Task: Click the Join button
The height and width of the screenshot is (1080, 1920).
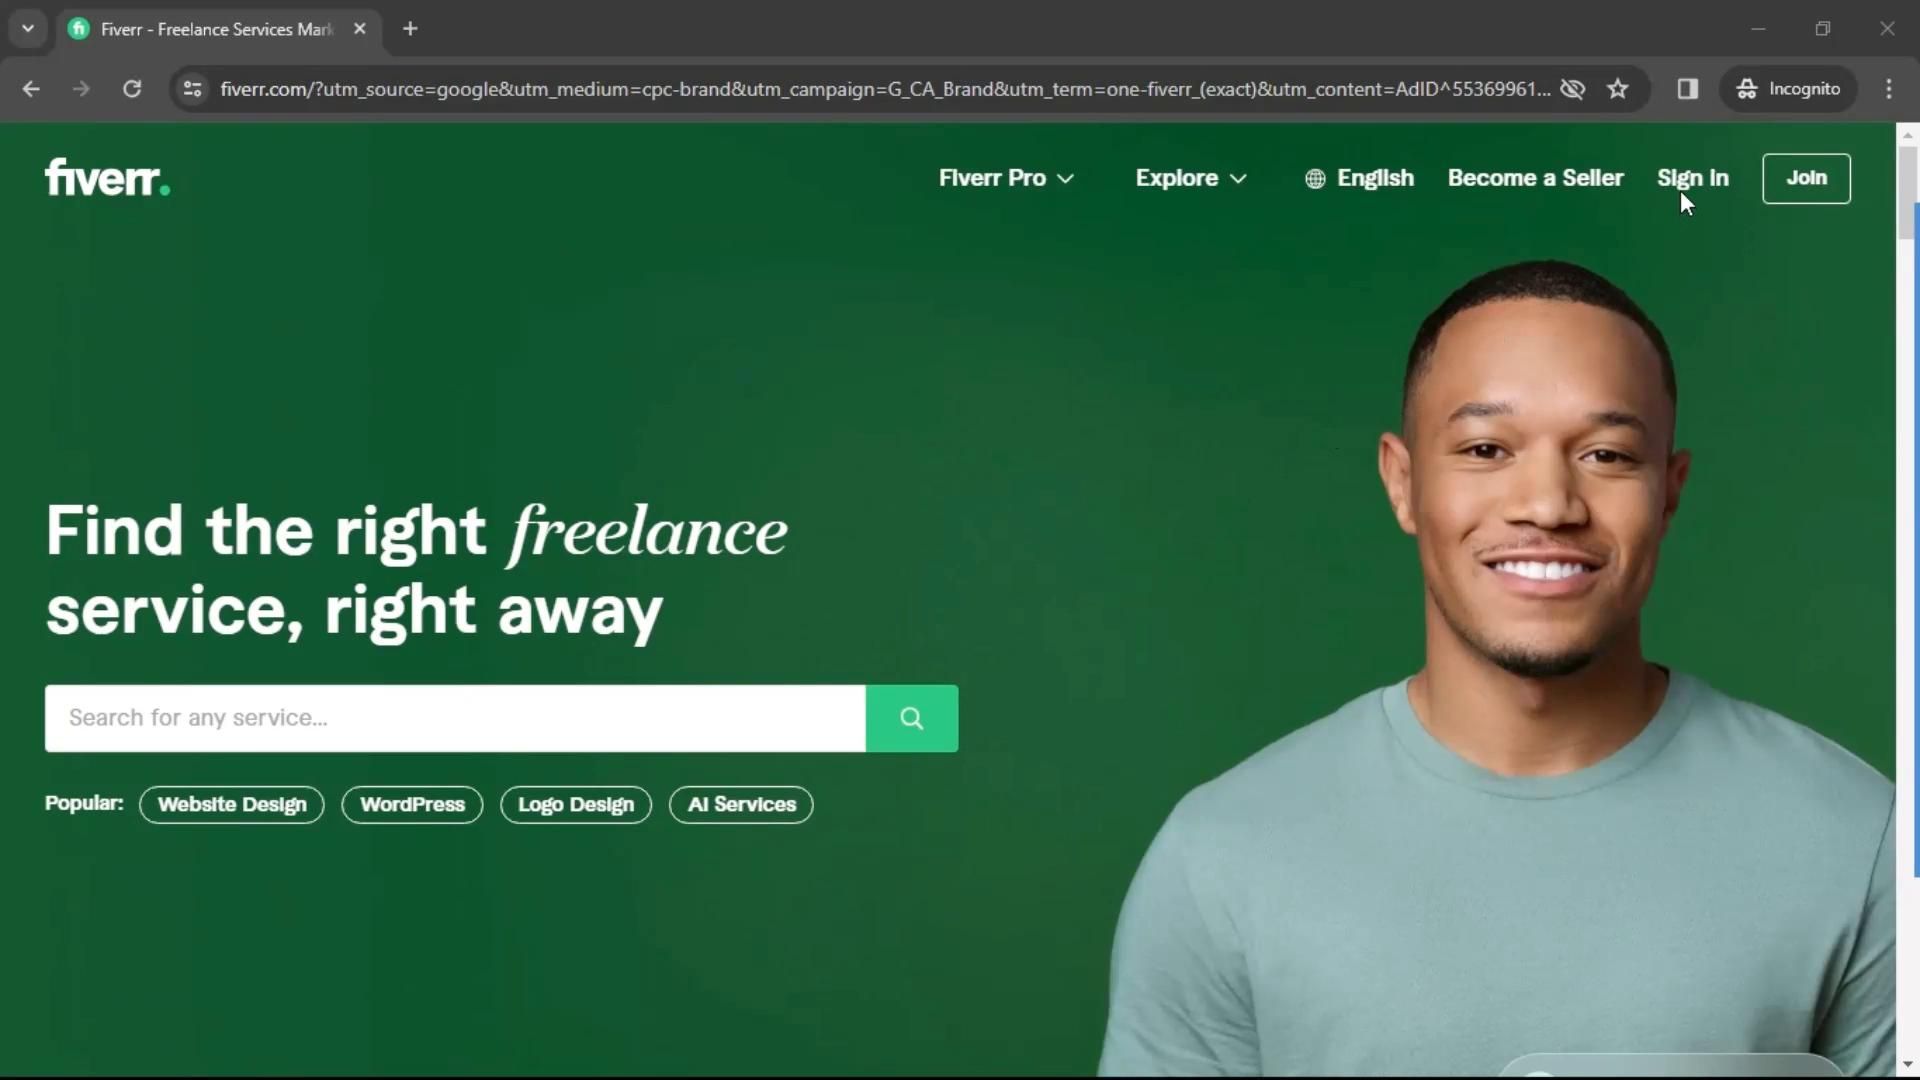Action: tap(1806, 178)
